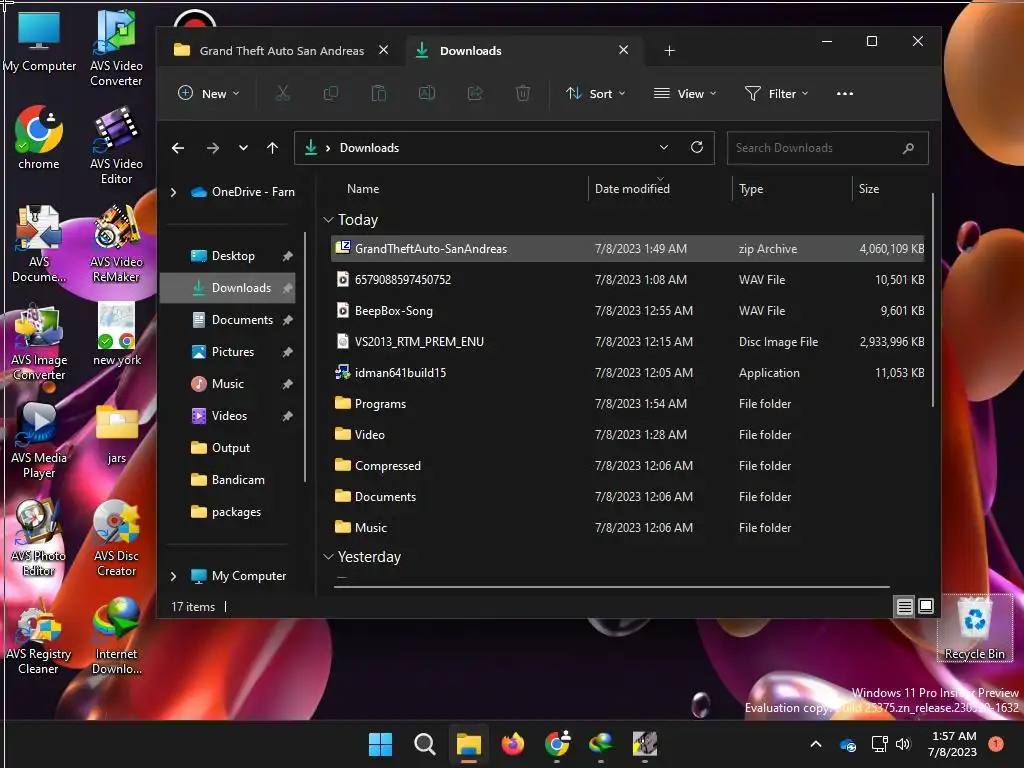Sort by Type column header
The width and height of the screenshot is (1024, 768).
pos(751,189)
